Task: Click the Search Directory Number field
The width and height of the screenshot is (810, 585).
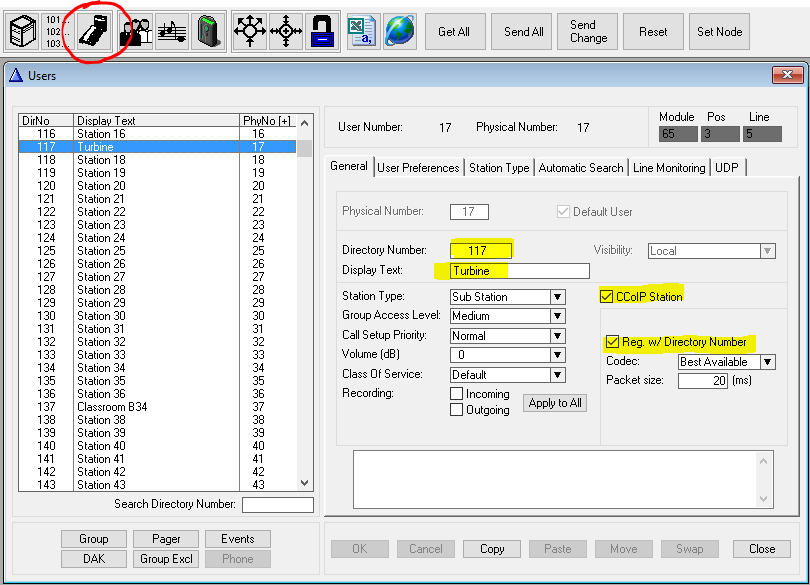Action: (x=277, y=505)
